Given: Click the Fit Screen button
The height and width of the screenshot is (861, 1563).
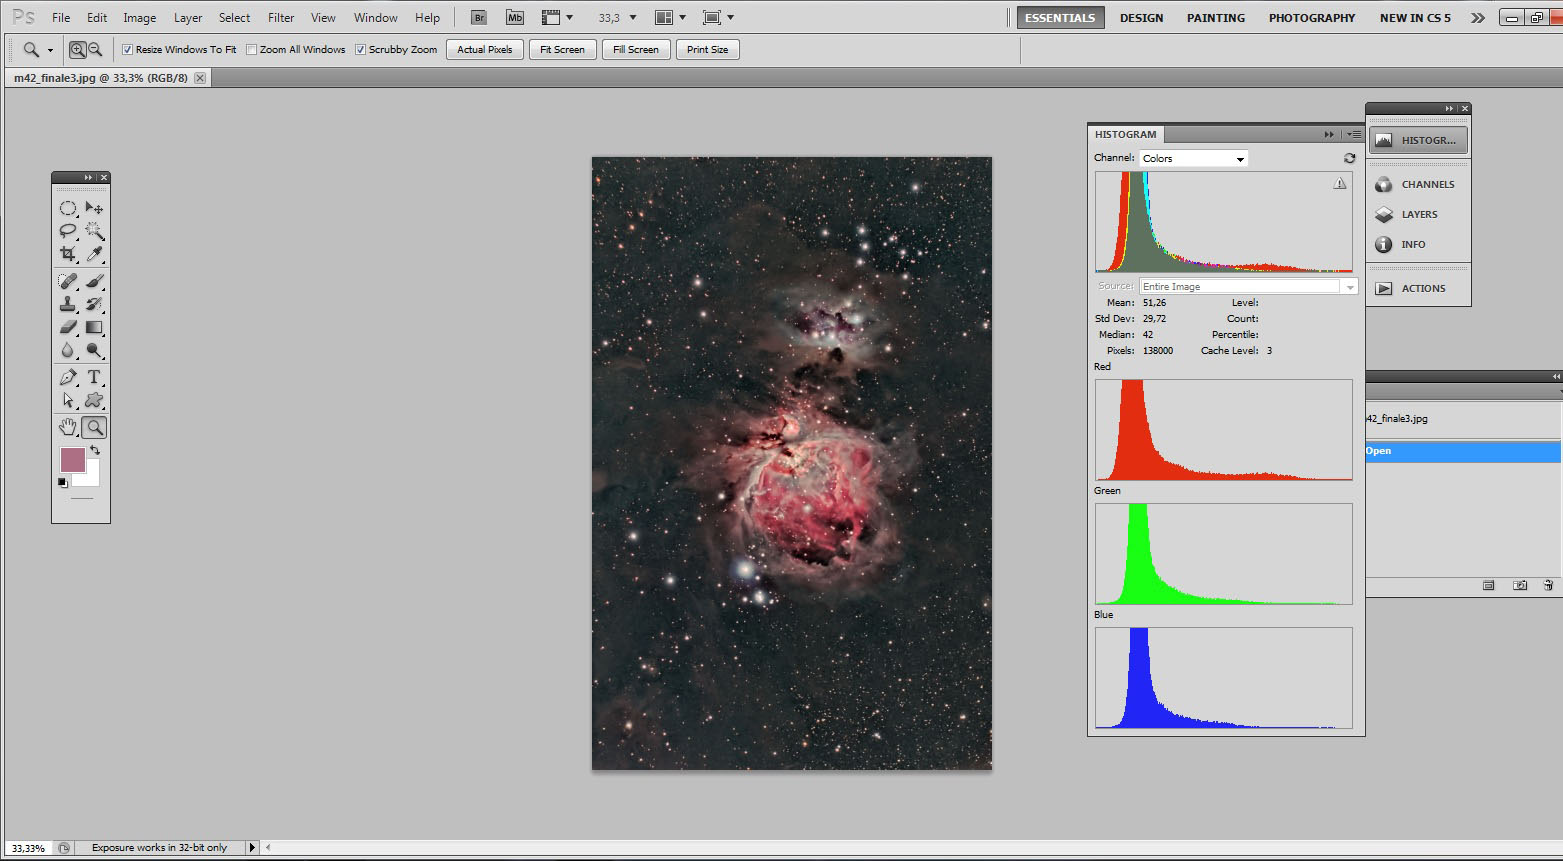Looking at the screenshot, I should (x=562, y=49).
